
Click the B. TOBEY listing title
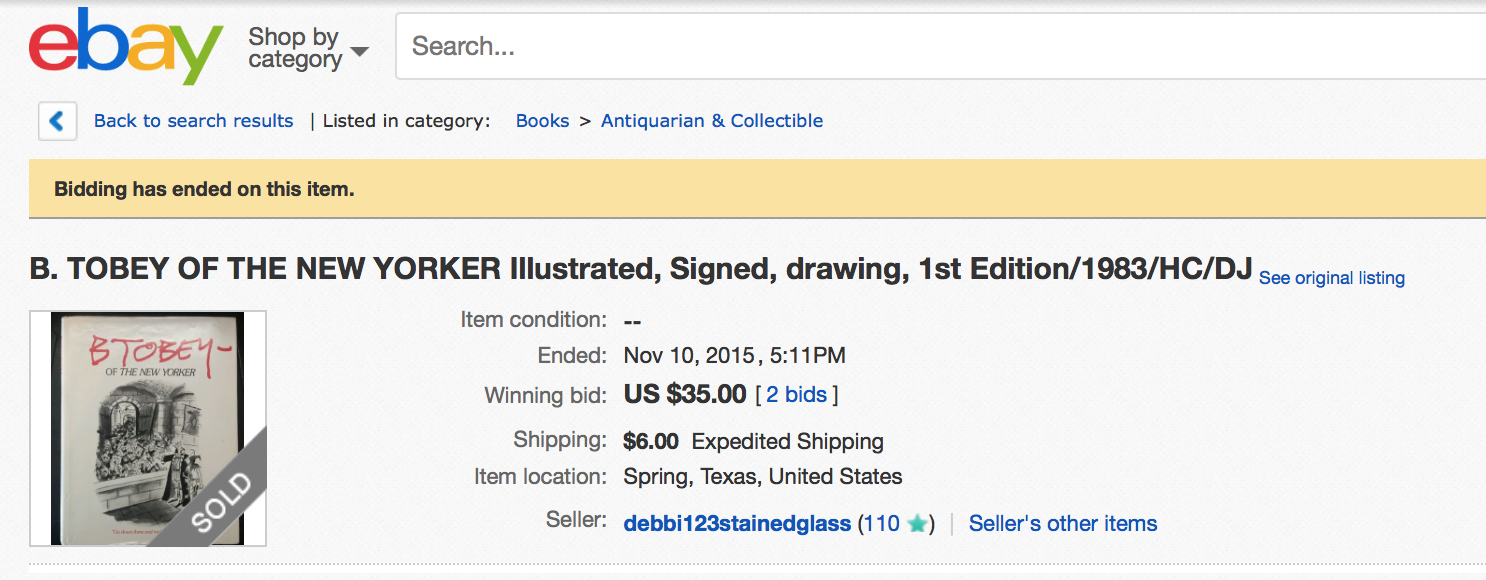640,269
